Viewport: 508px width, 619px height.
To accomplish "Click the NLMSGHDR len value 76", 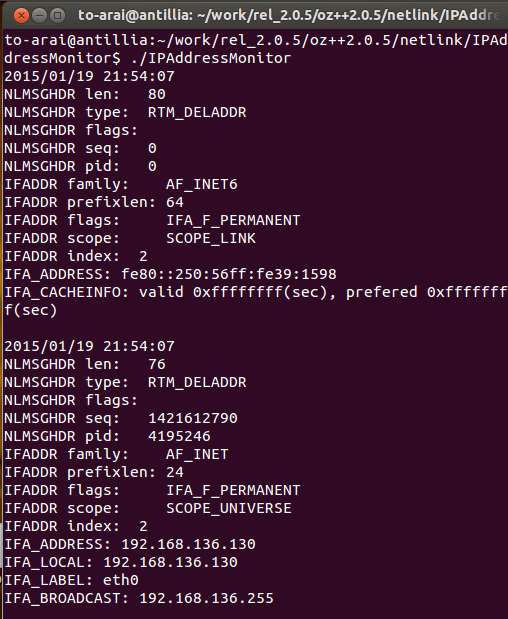I will 157,364.
